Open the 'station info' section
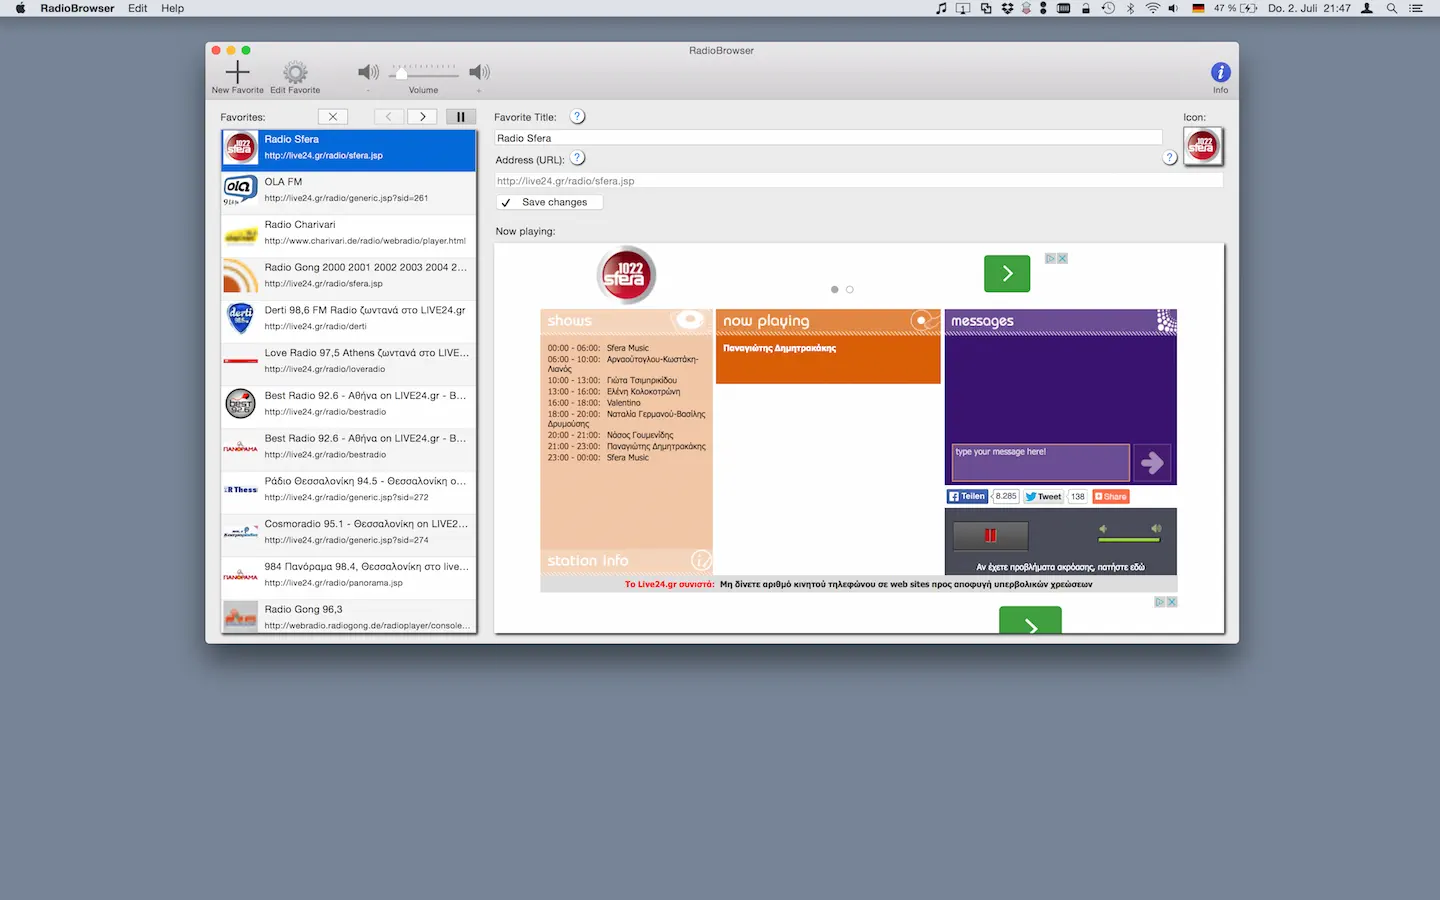 point(627,561)
